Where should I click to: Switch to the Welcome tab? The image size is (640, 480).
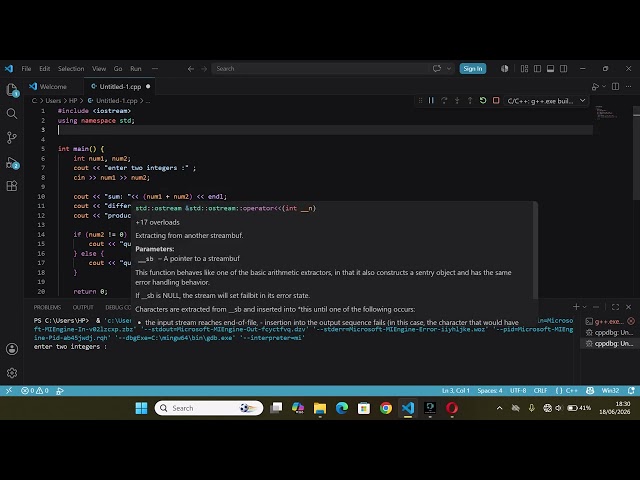pyautogui.click(x=53, y=87)
